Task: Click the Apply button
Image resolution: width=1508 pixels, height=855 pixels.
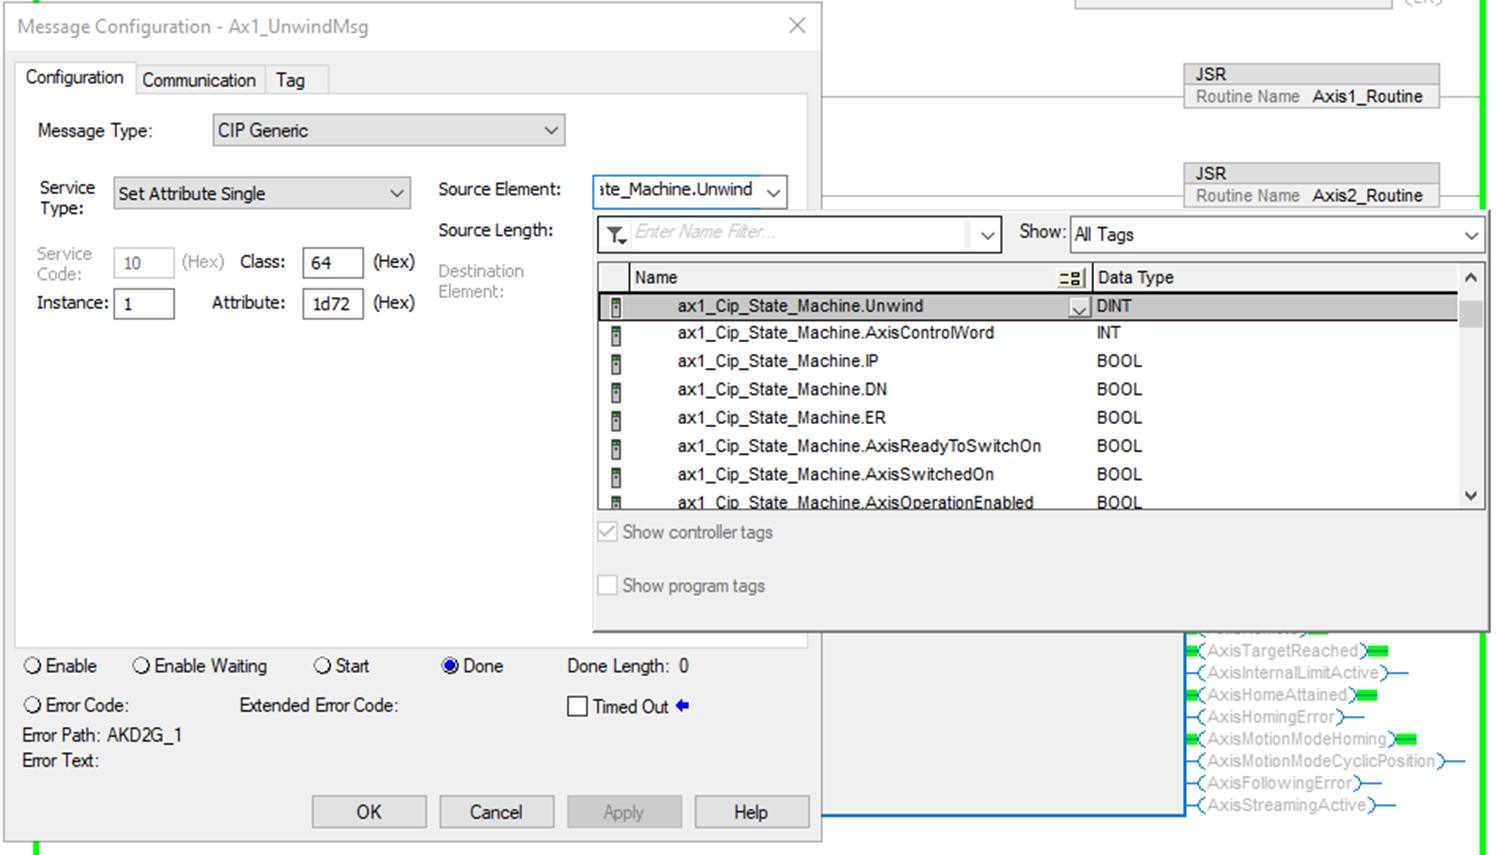Action: tap(624, 812)
